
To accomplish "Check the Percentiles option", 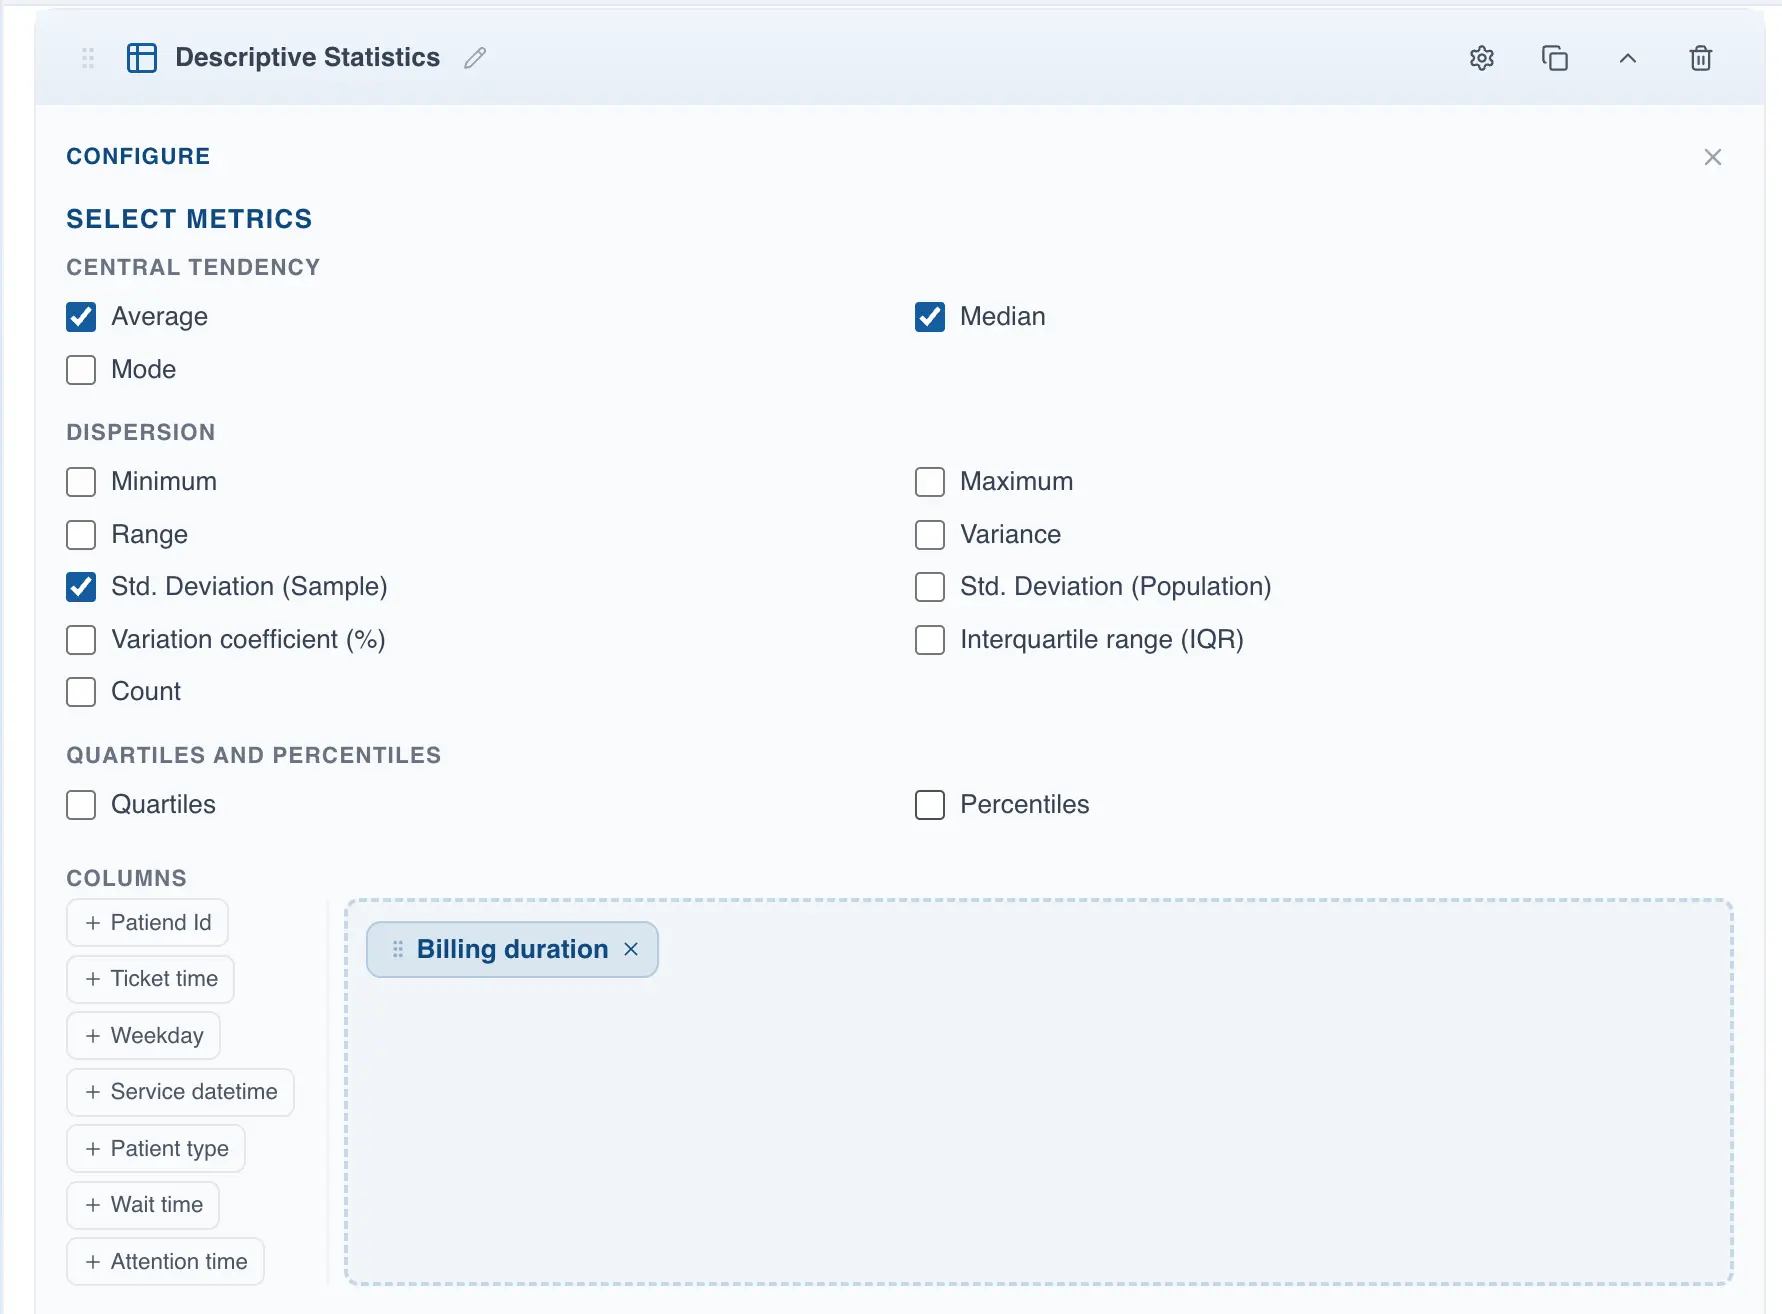I will click(929, 804).
